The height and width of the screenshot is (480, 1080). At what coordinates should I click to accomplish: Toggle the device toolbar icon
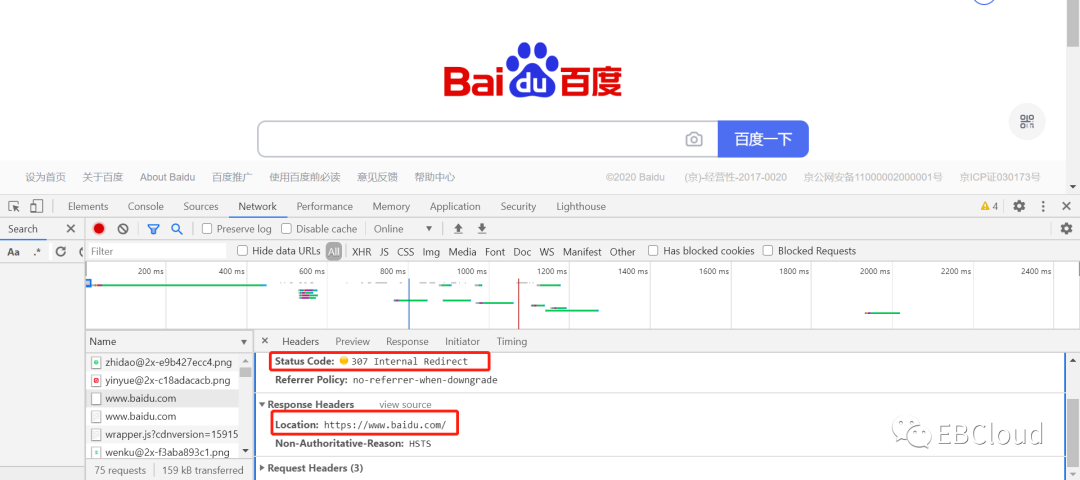point(36,206)
